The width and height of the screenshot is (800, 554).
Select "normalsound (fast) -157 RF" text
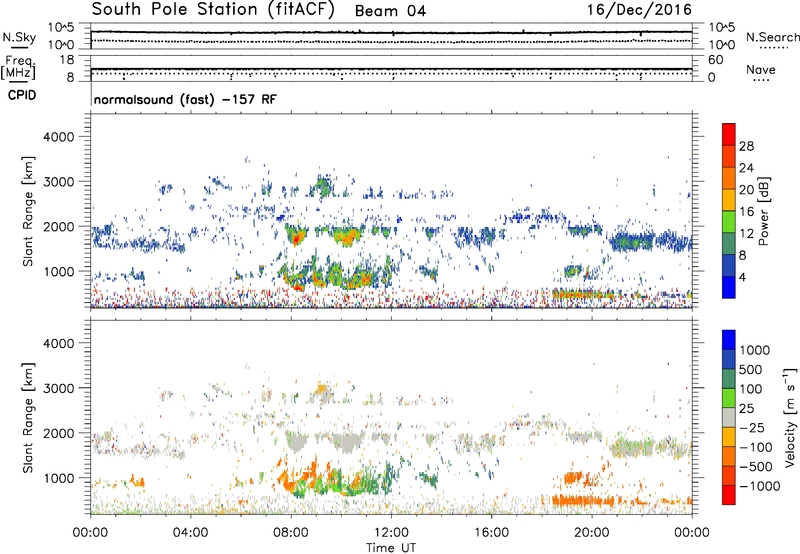185,99
